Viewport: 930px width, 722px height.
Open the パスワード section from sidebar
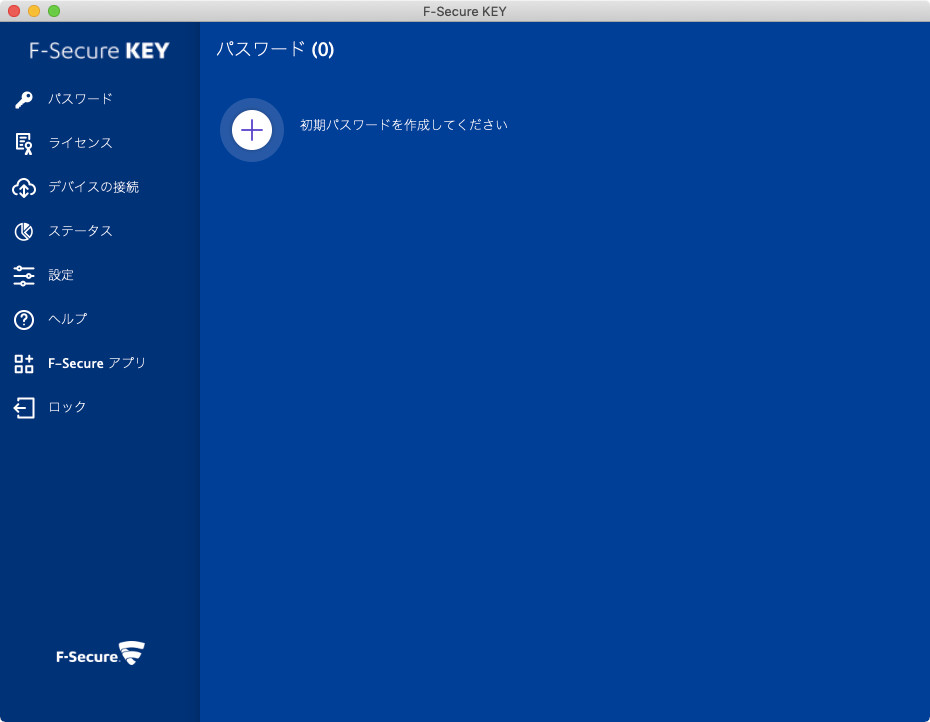tap(80, 99)
